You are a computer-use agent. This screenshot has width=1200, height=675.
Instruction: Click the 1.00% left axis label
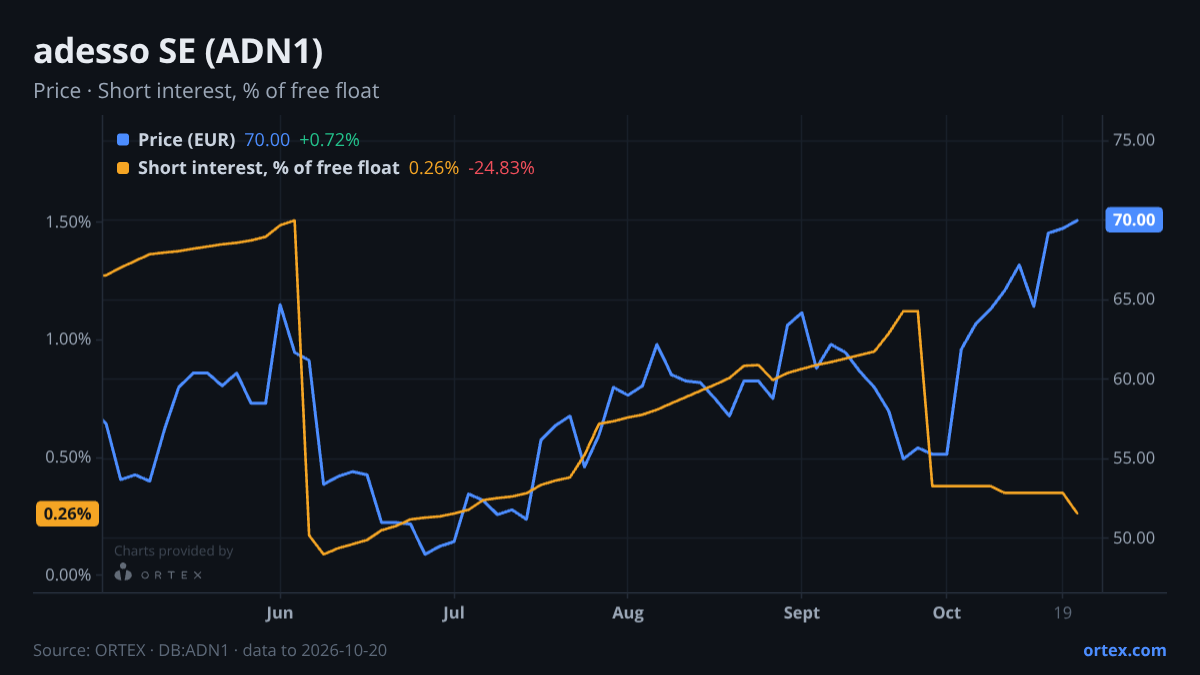click(x=67, y=339)
